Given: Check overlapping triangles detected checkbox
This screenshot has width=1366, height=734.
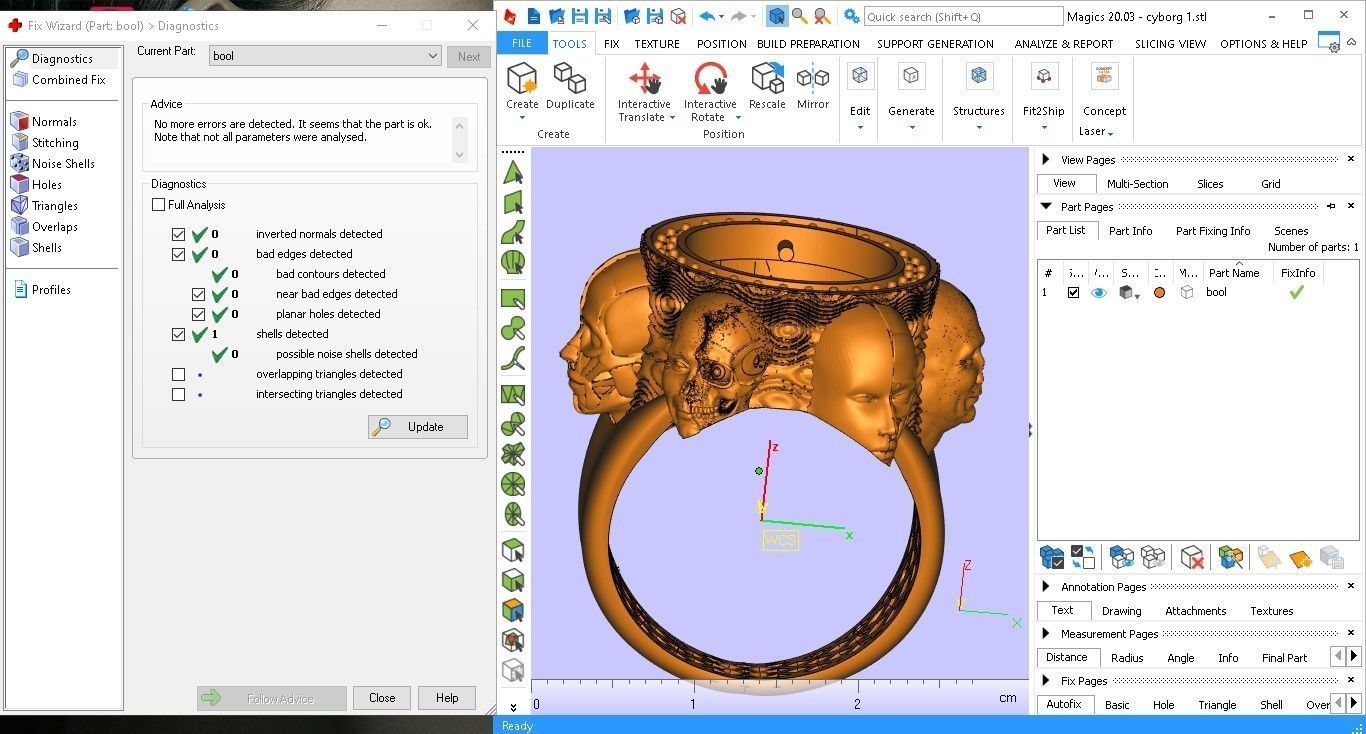Looking at the screenshot, I should [178, 374].
